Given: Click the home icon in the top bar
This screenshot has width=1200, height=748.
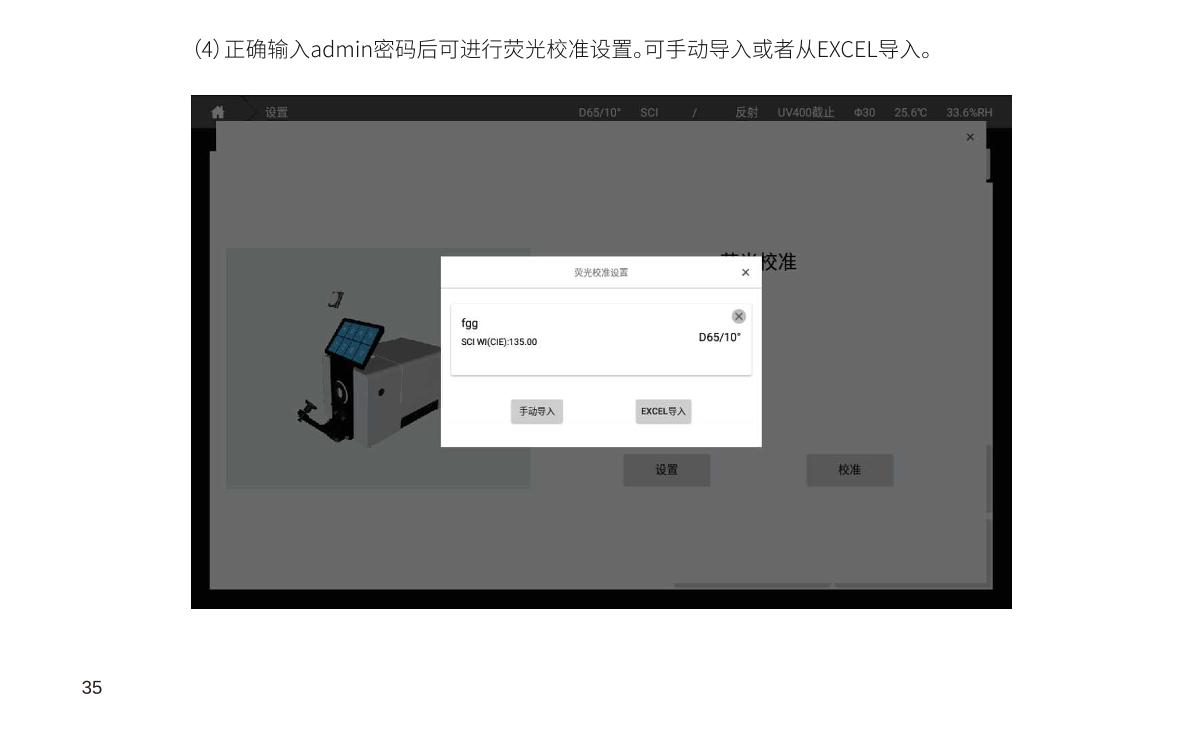Looking at the screenshot, I should pyautogui.click(x=218, y=113).
